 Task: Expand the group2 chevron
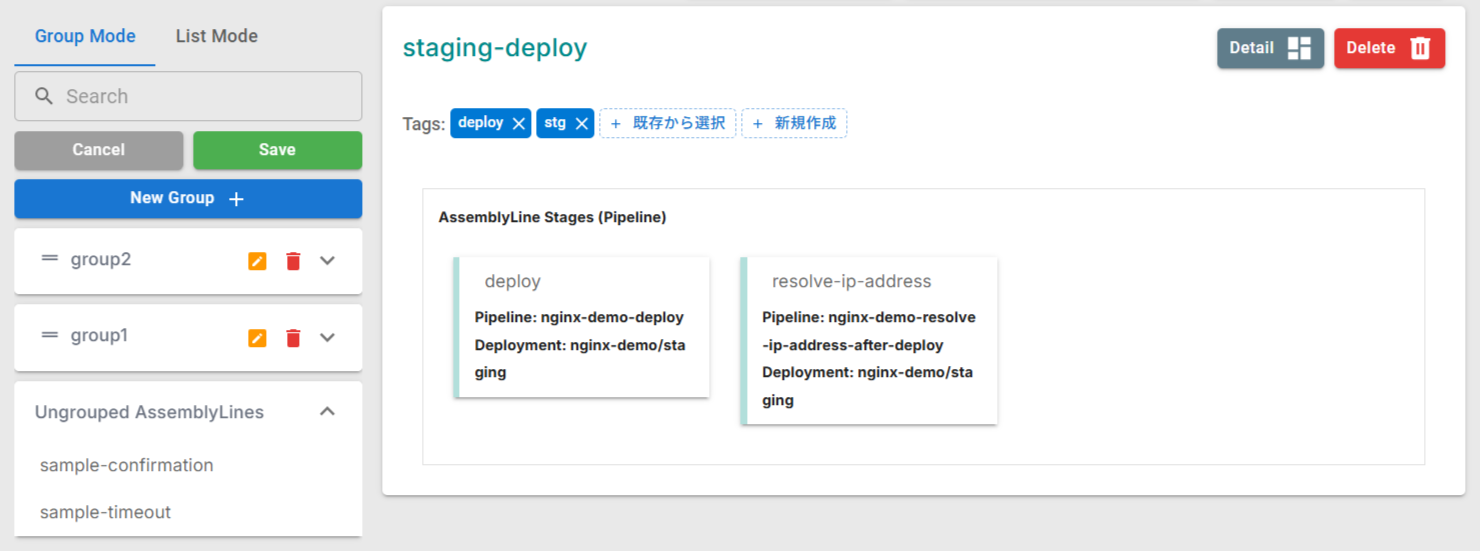(327, 261)
